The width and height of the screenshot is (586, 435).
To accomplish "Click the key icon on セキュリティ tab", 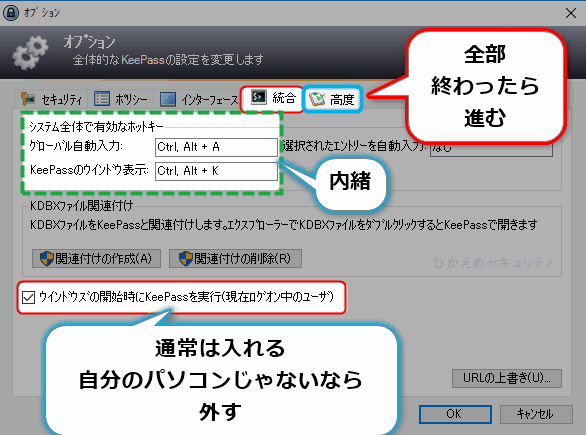I will click(28, 99).
